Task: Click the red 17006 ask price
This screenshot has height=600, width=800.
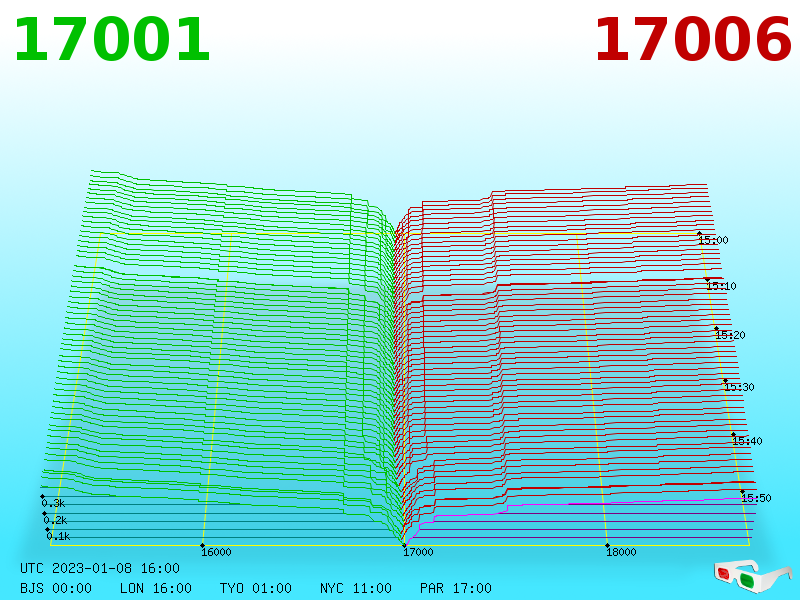Action: pyautogui.click(x=693, y=40)
